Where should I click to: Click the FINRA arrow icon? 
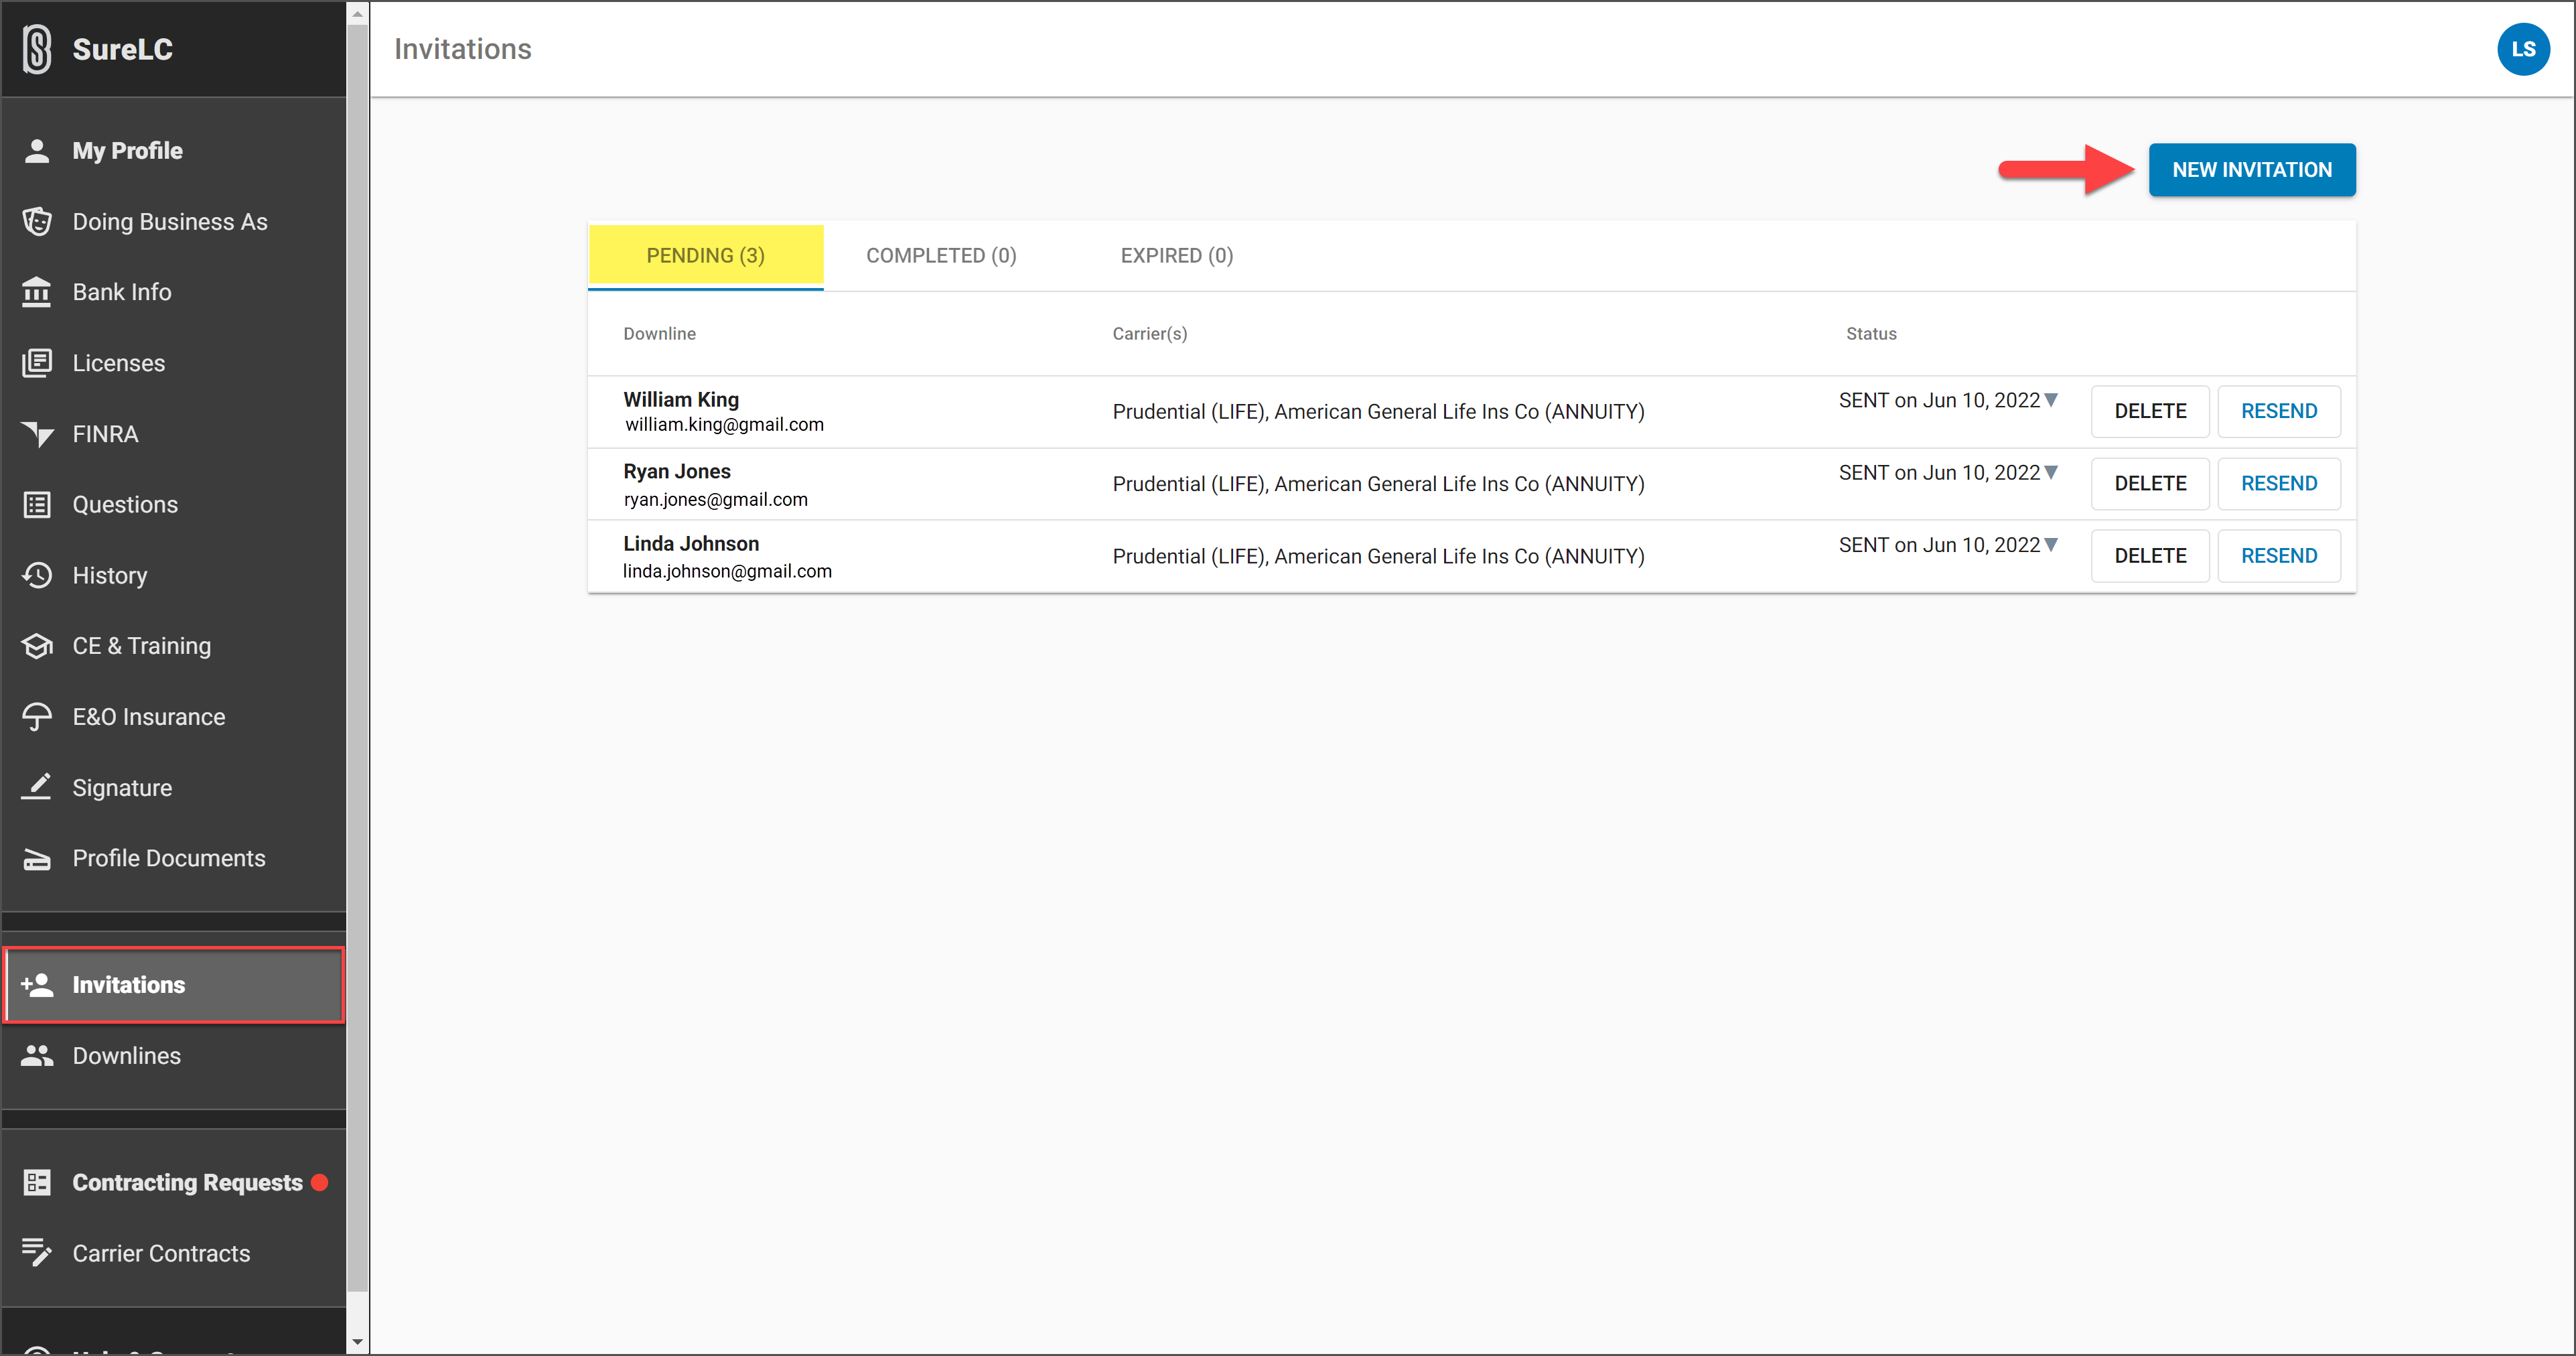tap(37, 434)
